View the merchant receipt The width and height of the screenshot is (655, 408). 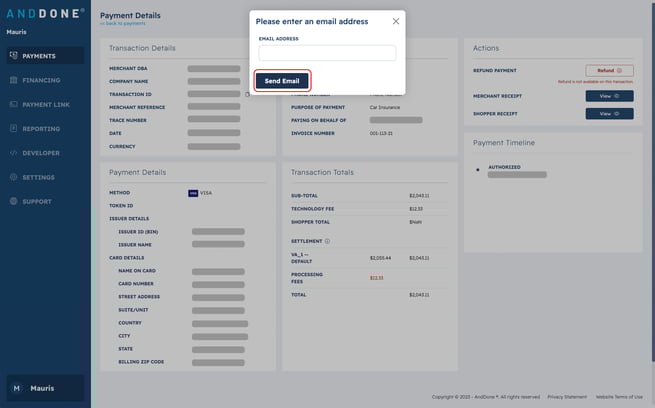tap(609, 96)
